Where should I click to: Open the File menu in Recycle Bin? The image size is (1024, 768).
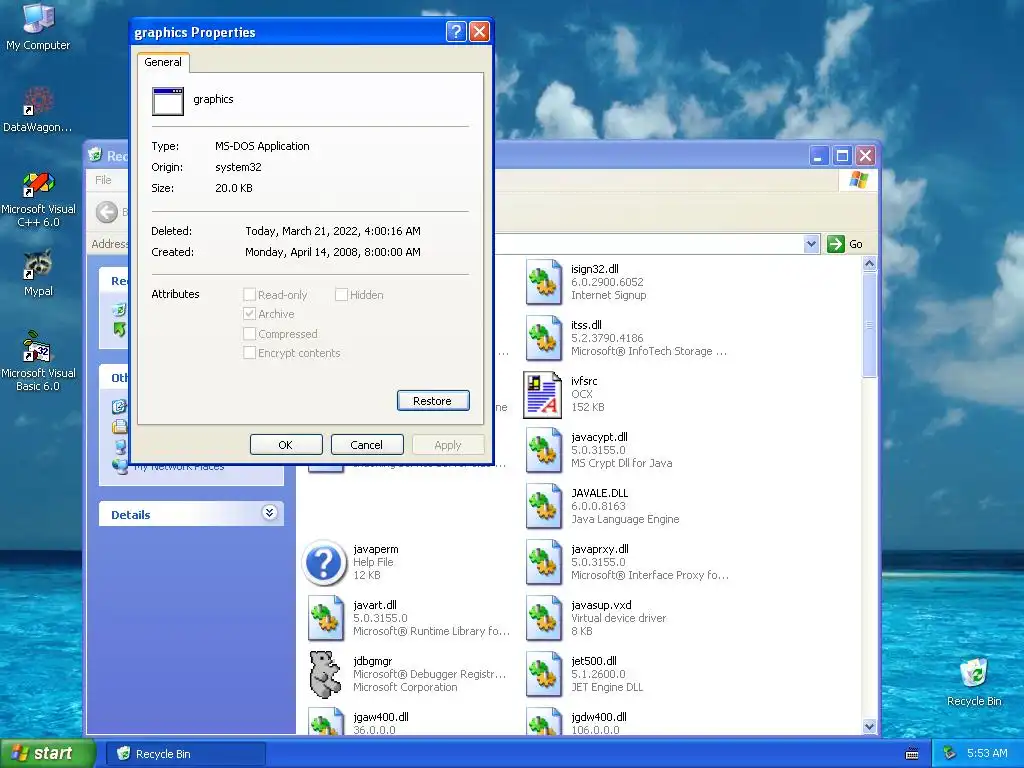coord(103,180)
